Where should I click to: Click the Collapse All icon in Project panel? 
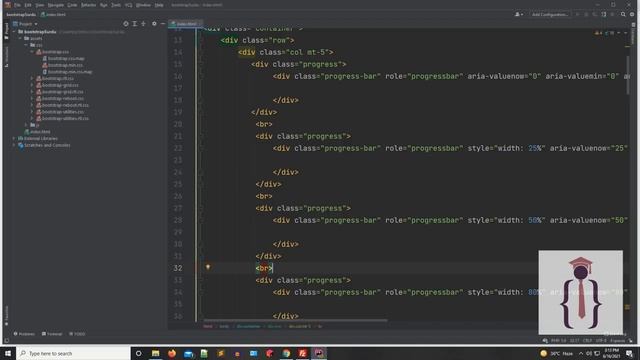(143, 24)
